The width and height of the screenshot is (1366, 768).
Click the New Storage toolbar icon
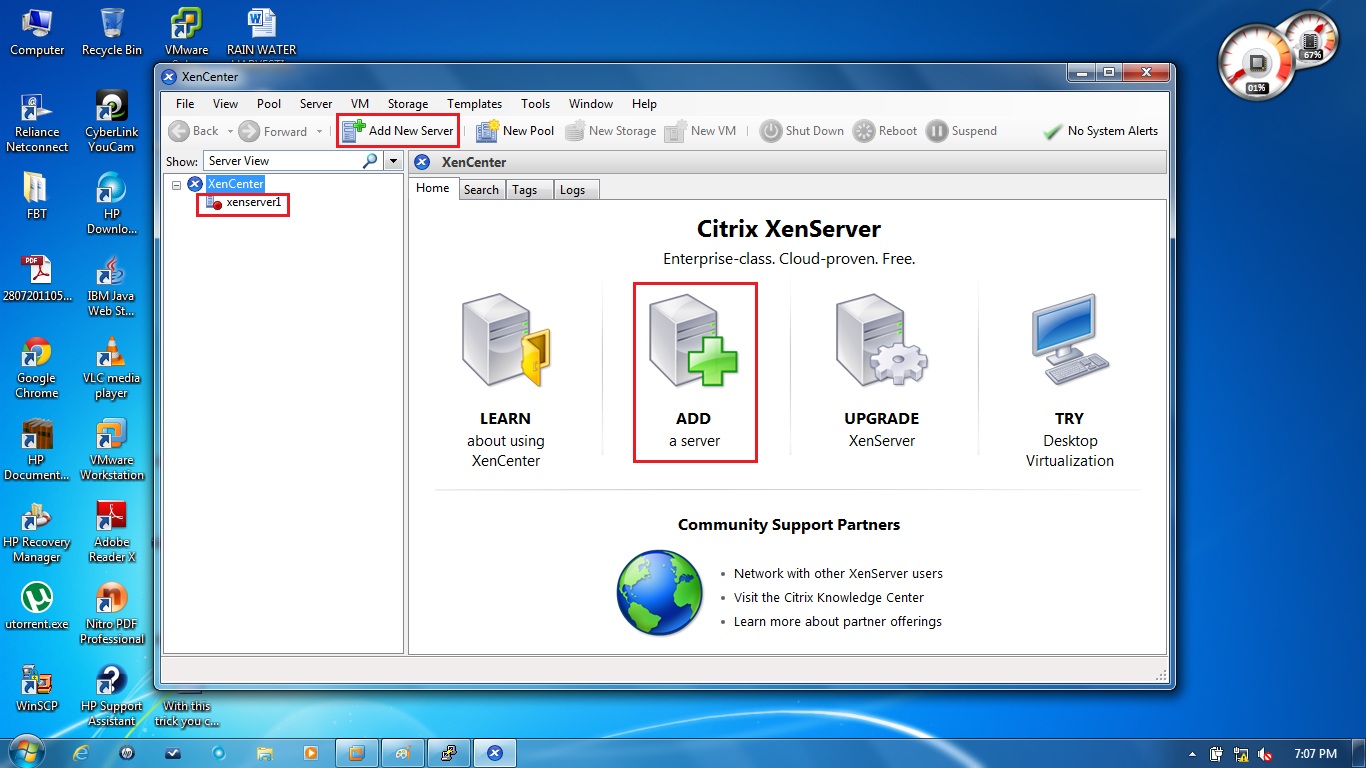(574, 131)
